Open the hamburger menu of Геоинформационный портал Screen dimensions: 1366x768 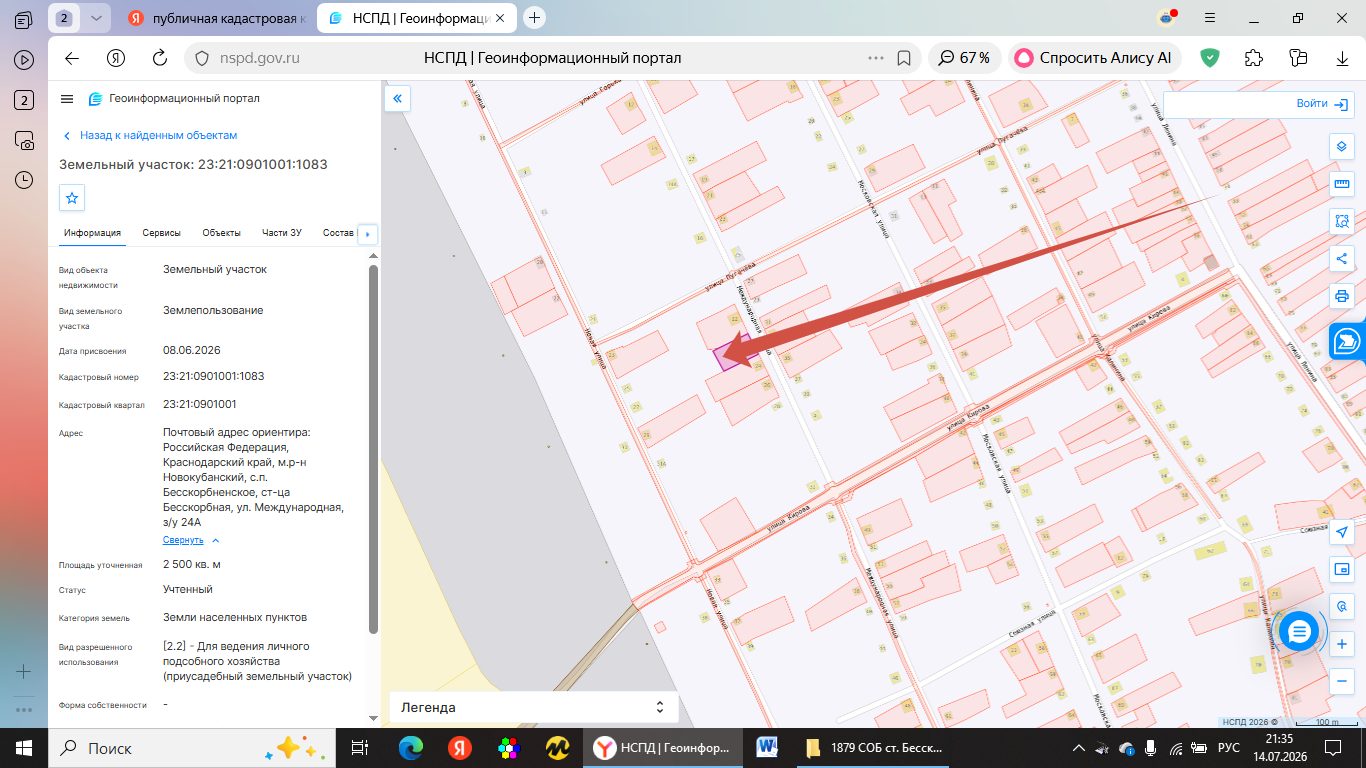[x=67, y=99]
